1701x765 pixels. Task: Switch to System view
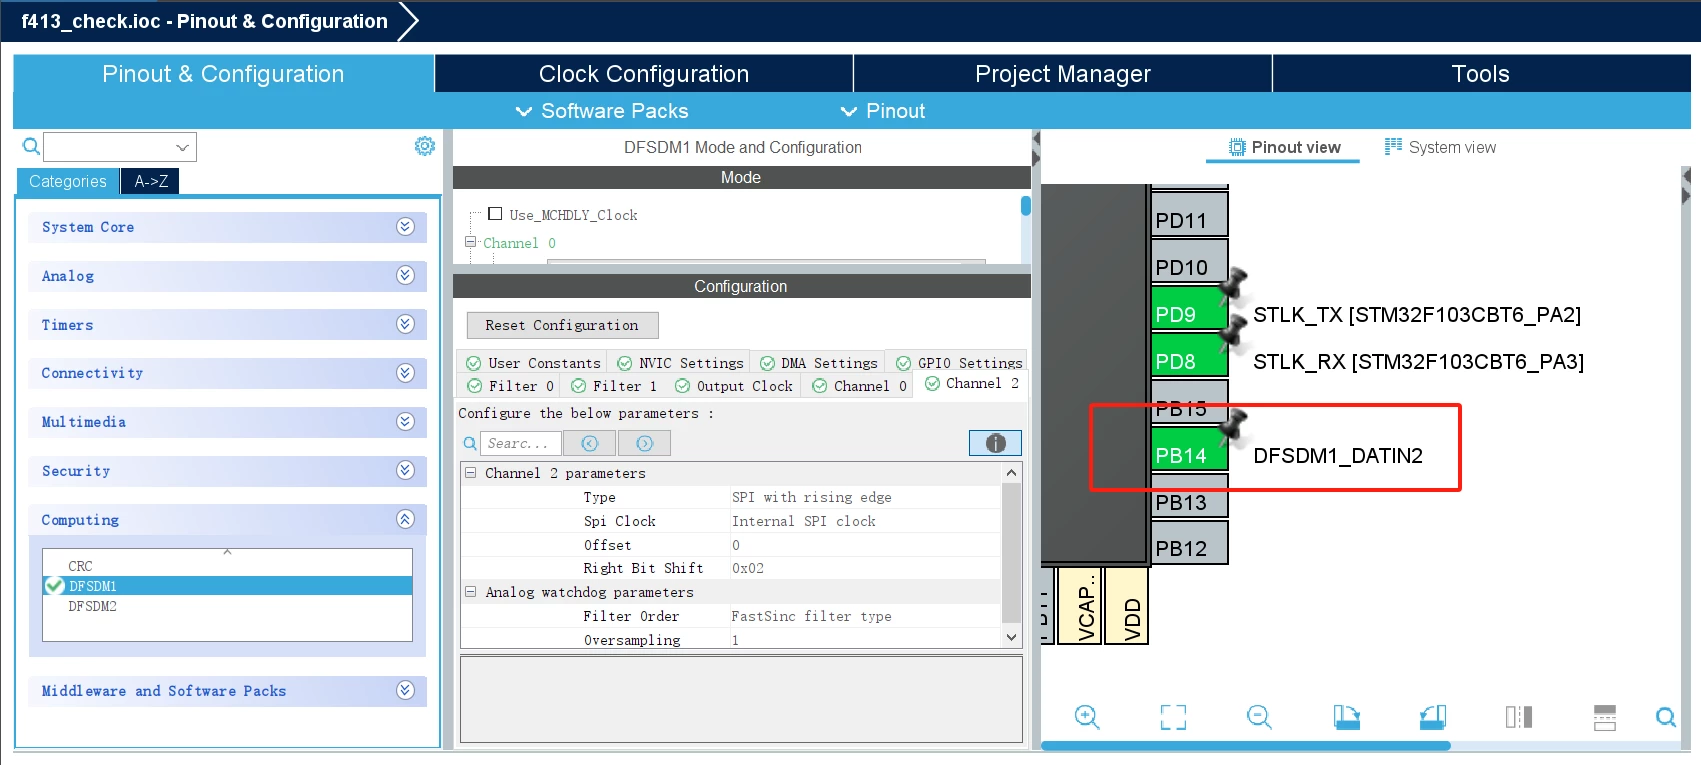pos(1440,147)
